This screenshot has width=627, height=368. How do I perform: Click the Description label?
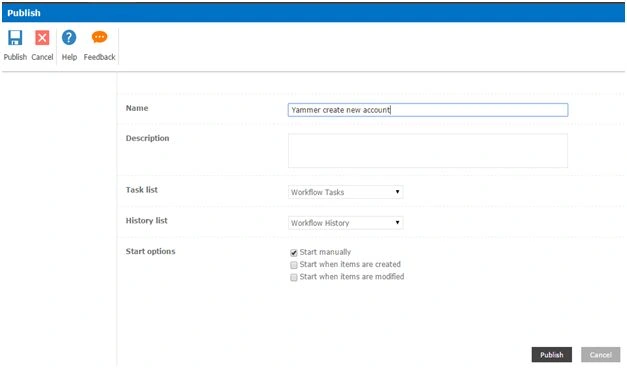tap(147, 138)
